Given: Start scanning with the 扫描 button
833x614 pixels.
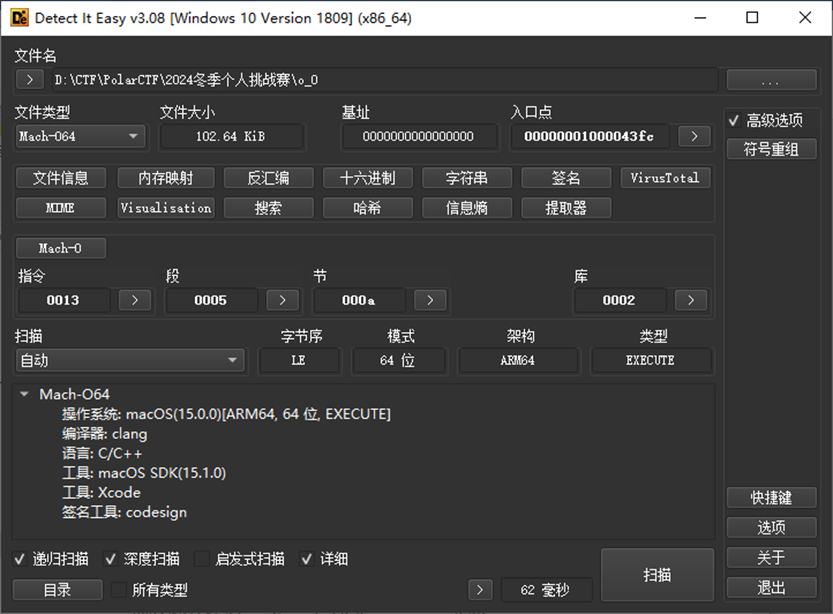Looking at the screenshot, I should (x=657, y=575).
